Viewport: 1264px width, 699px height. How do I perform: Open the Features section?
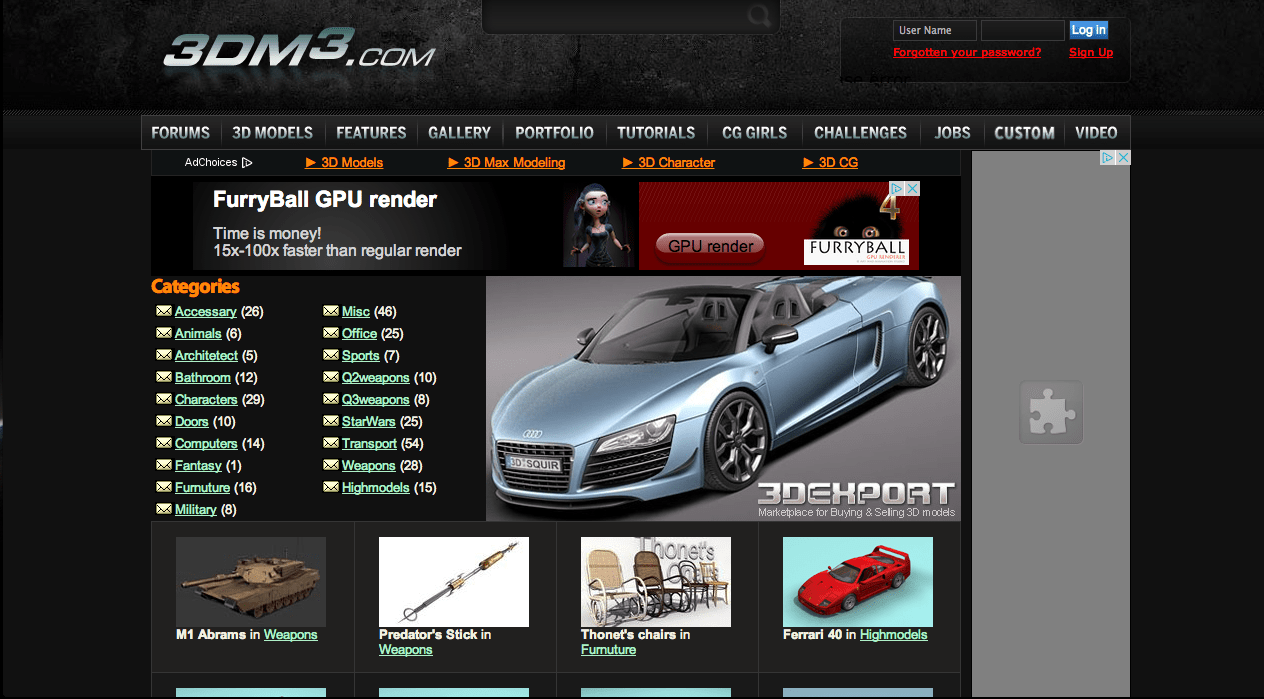[371, 132]
